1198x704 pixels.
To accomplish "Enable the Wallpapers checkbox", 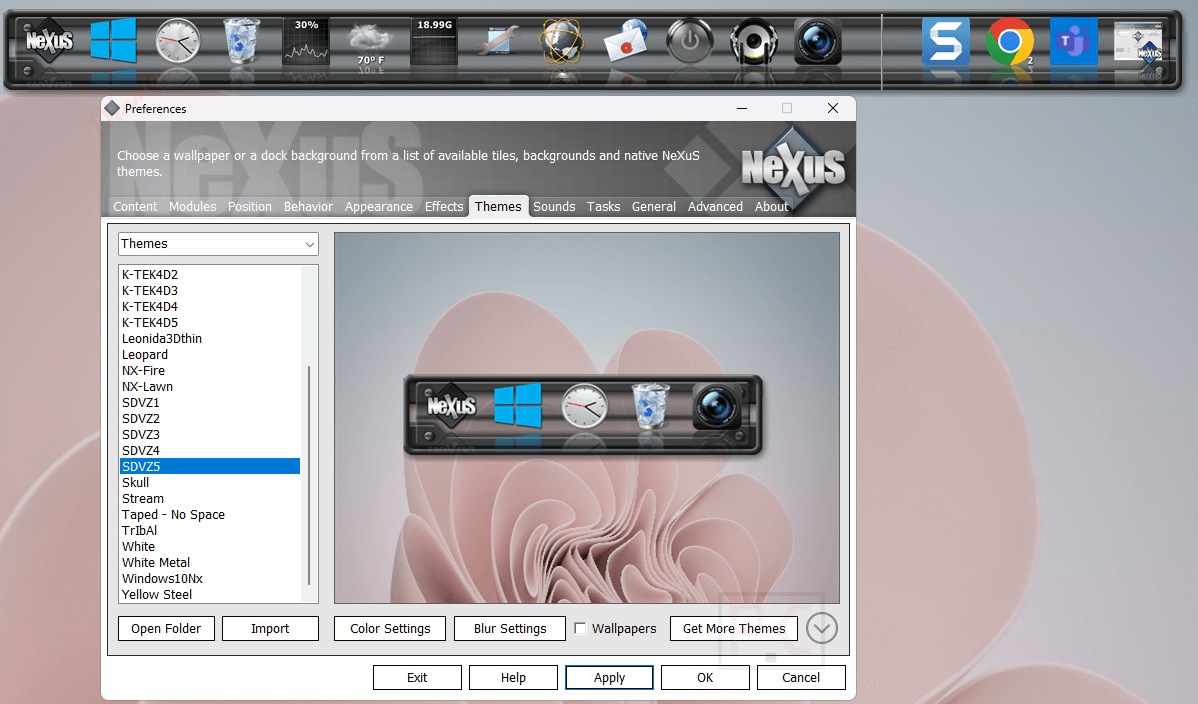I will pyautogui.click(x=580, y=628).
